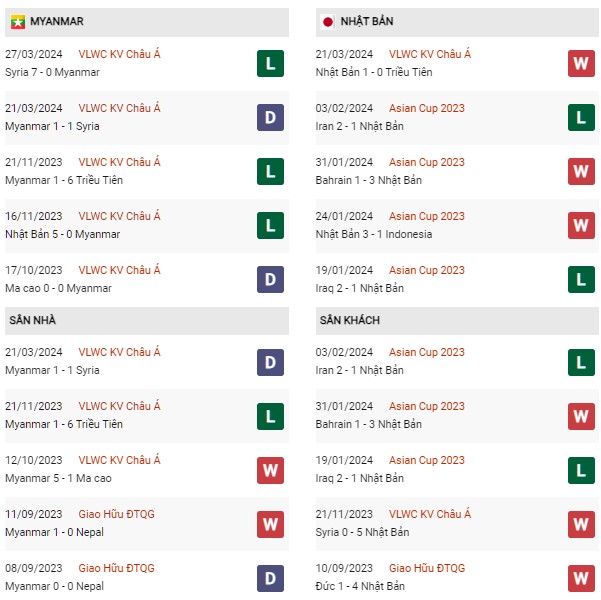Viewport: 601px width, 600px height.
Task: Open the SÂN NHÀ section heading
Action: point(35,320)
